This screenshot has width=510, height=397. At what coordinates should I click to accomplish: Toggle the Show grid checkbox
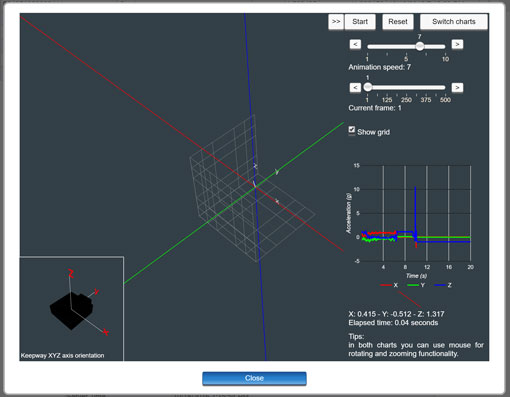pyautogui.click(x=352, y=130)
